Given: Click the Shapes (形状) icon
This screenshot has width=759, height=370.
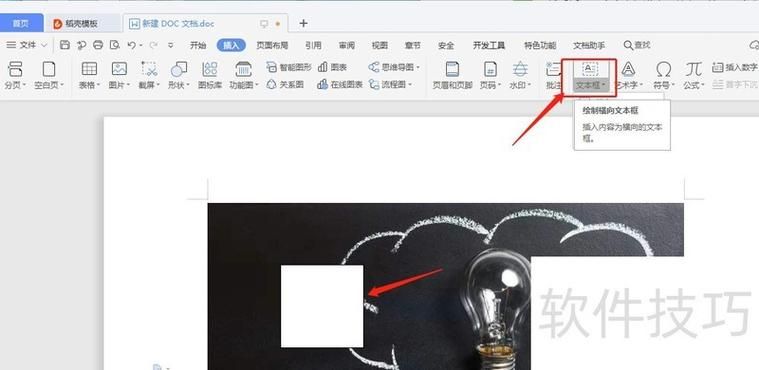Looking at the screenshot, I should click(x=179, y=69).
